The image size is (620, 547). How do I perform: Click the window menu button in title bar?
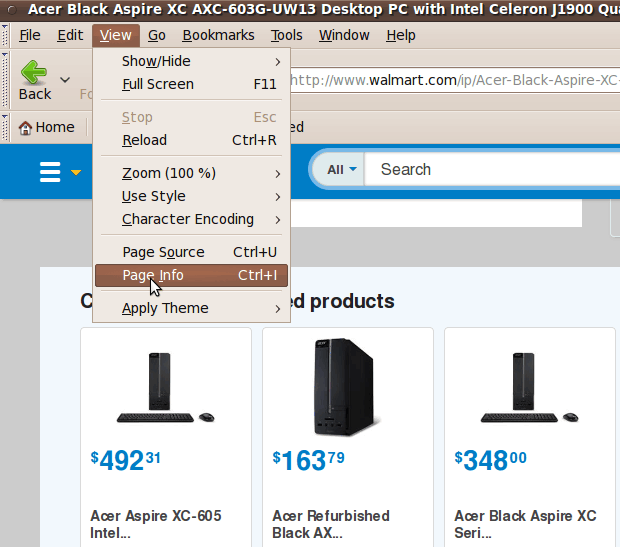(x=12, y=10)
